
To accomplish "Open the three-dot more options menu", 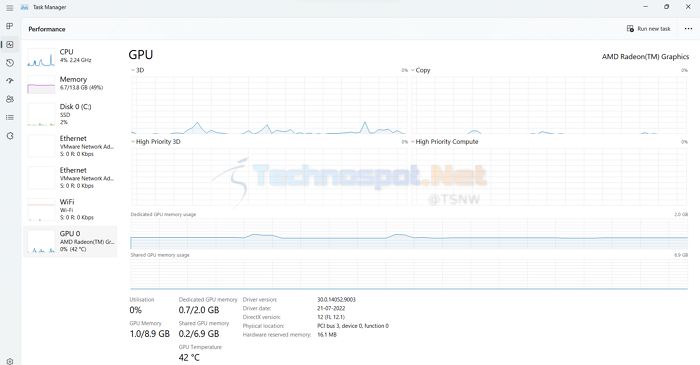I will click(688, 29).
